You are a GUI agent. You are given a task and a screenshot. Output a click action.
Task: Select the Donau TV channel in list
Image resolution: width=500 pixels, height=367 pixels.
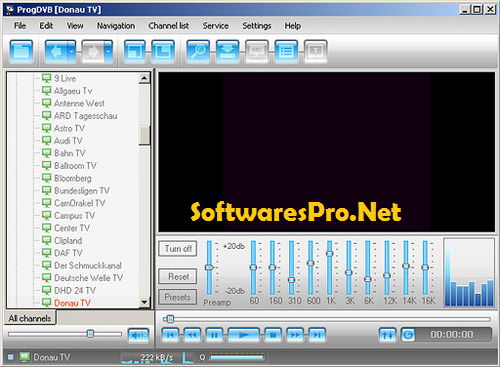(x=72, y=303)
